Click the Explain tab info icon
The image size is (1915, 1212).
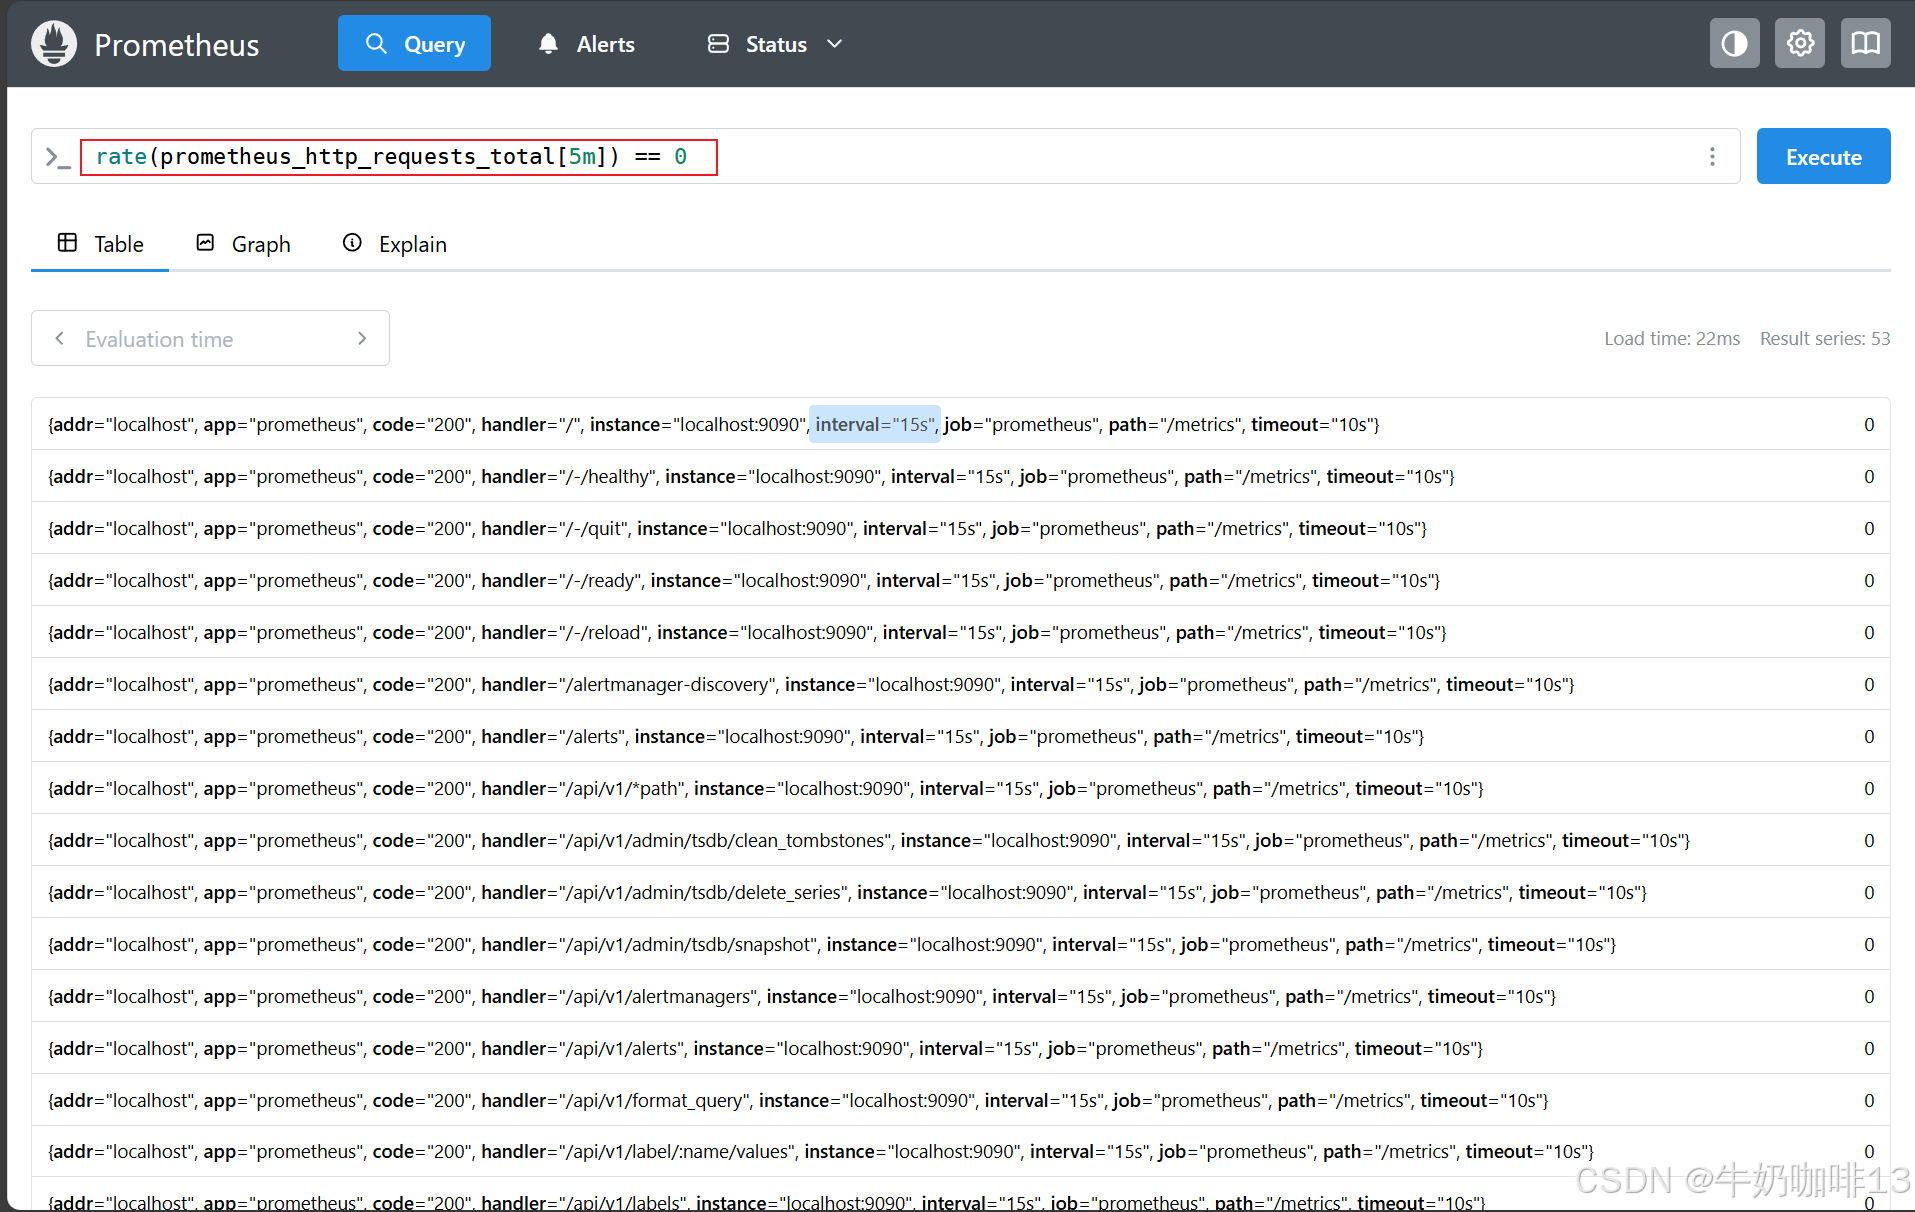click(x=352, y=243)
